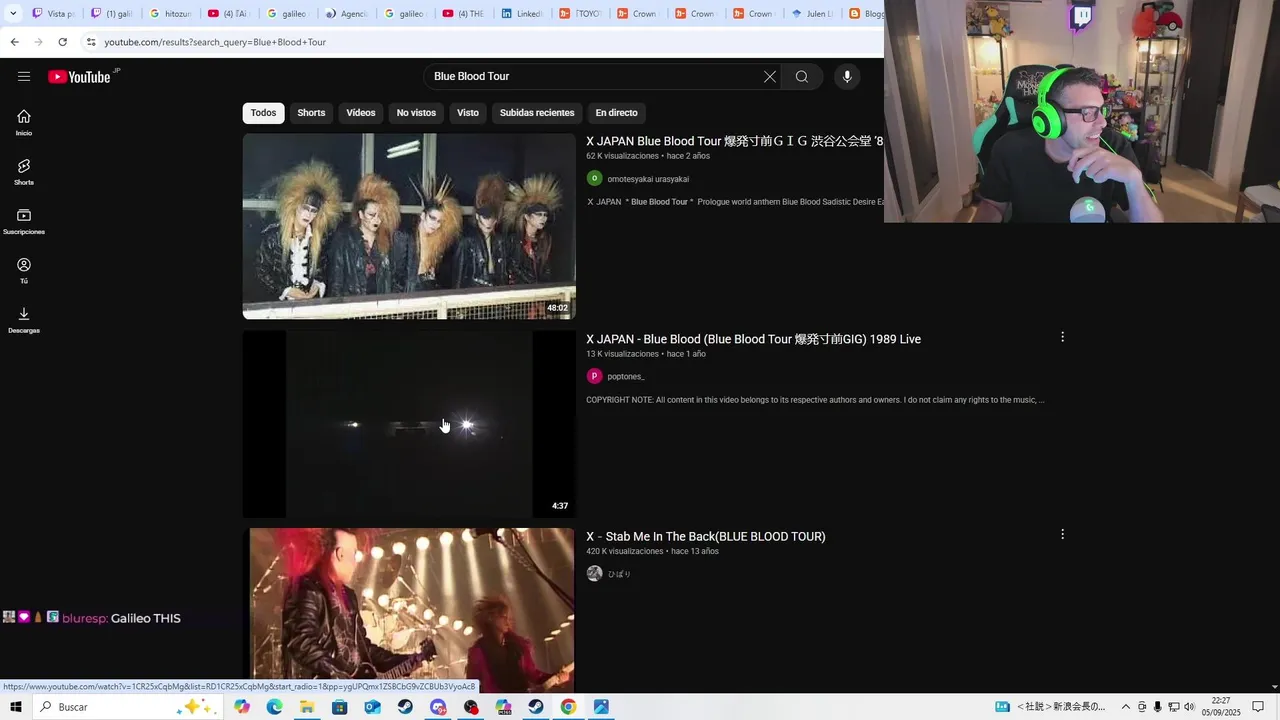
Task: Filter results by Shorts chip
Action: click(x=311, y=113)
